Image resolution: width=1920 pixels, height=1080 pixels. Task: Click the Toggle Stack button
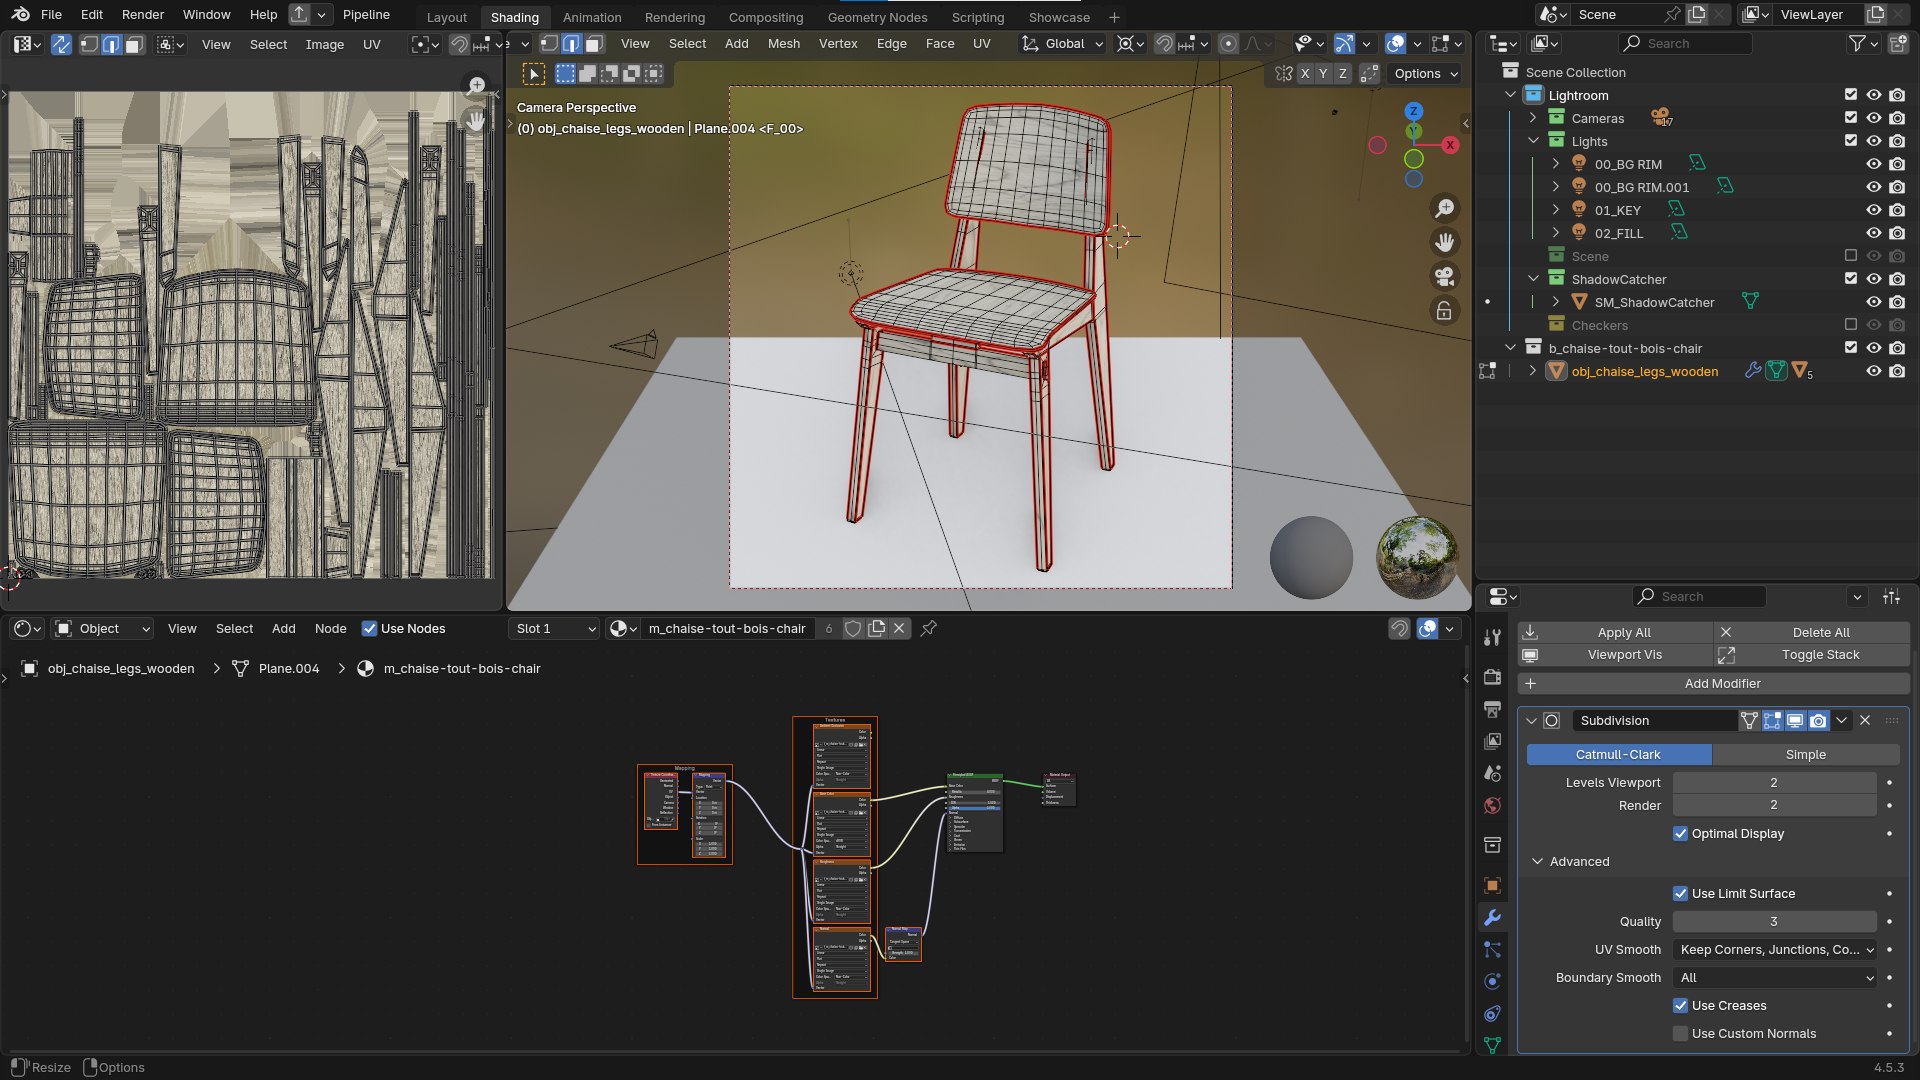1811,655
